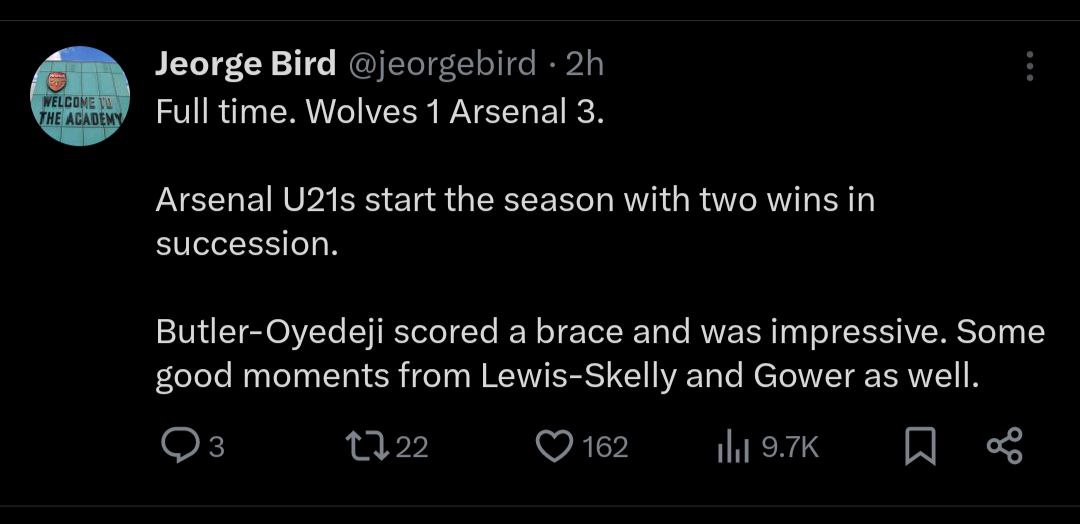This screenshot has width=1080, height=524.
Task: Open Jeorge Bird's profile via display name
Action: coord(245,64)
